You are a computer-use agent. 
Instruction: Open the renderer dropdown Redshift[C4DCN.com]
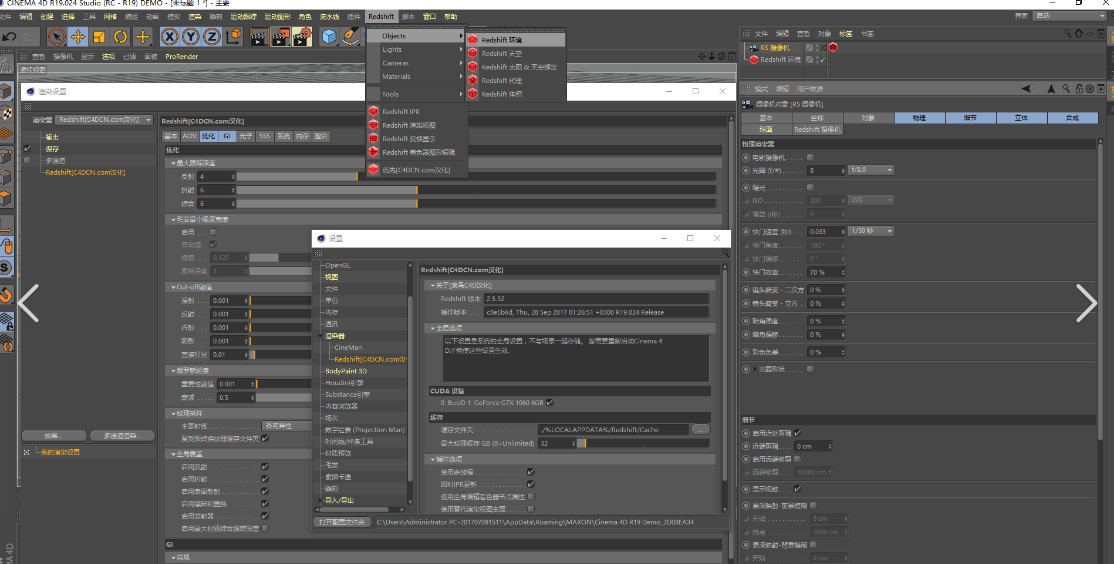104,120
